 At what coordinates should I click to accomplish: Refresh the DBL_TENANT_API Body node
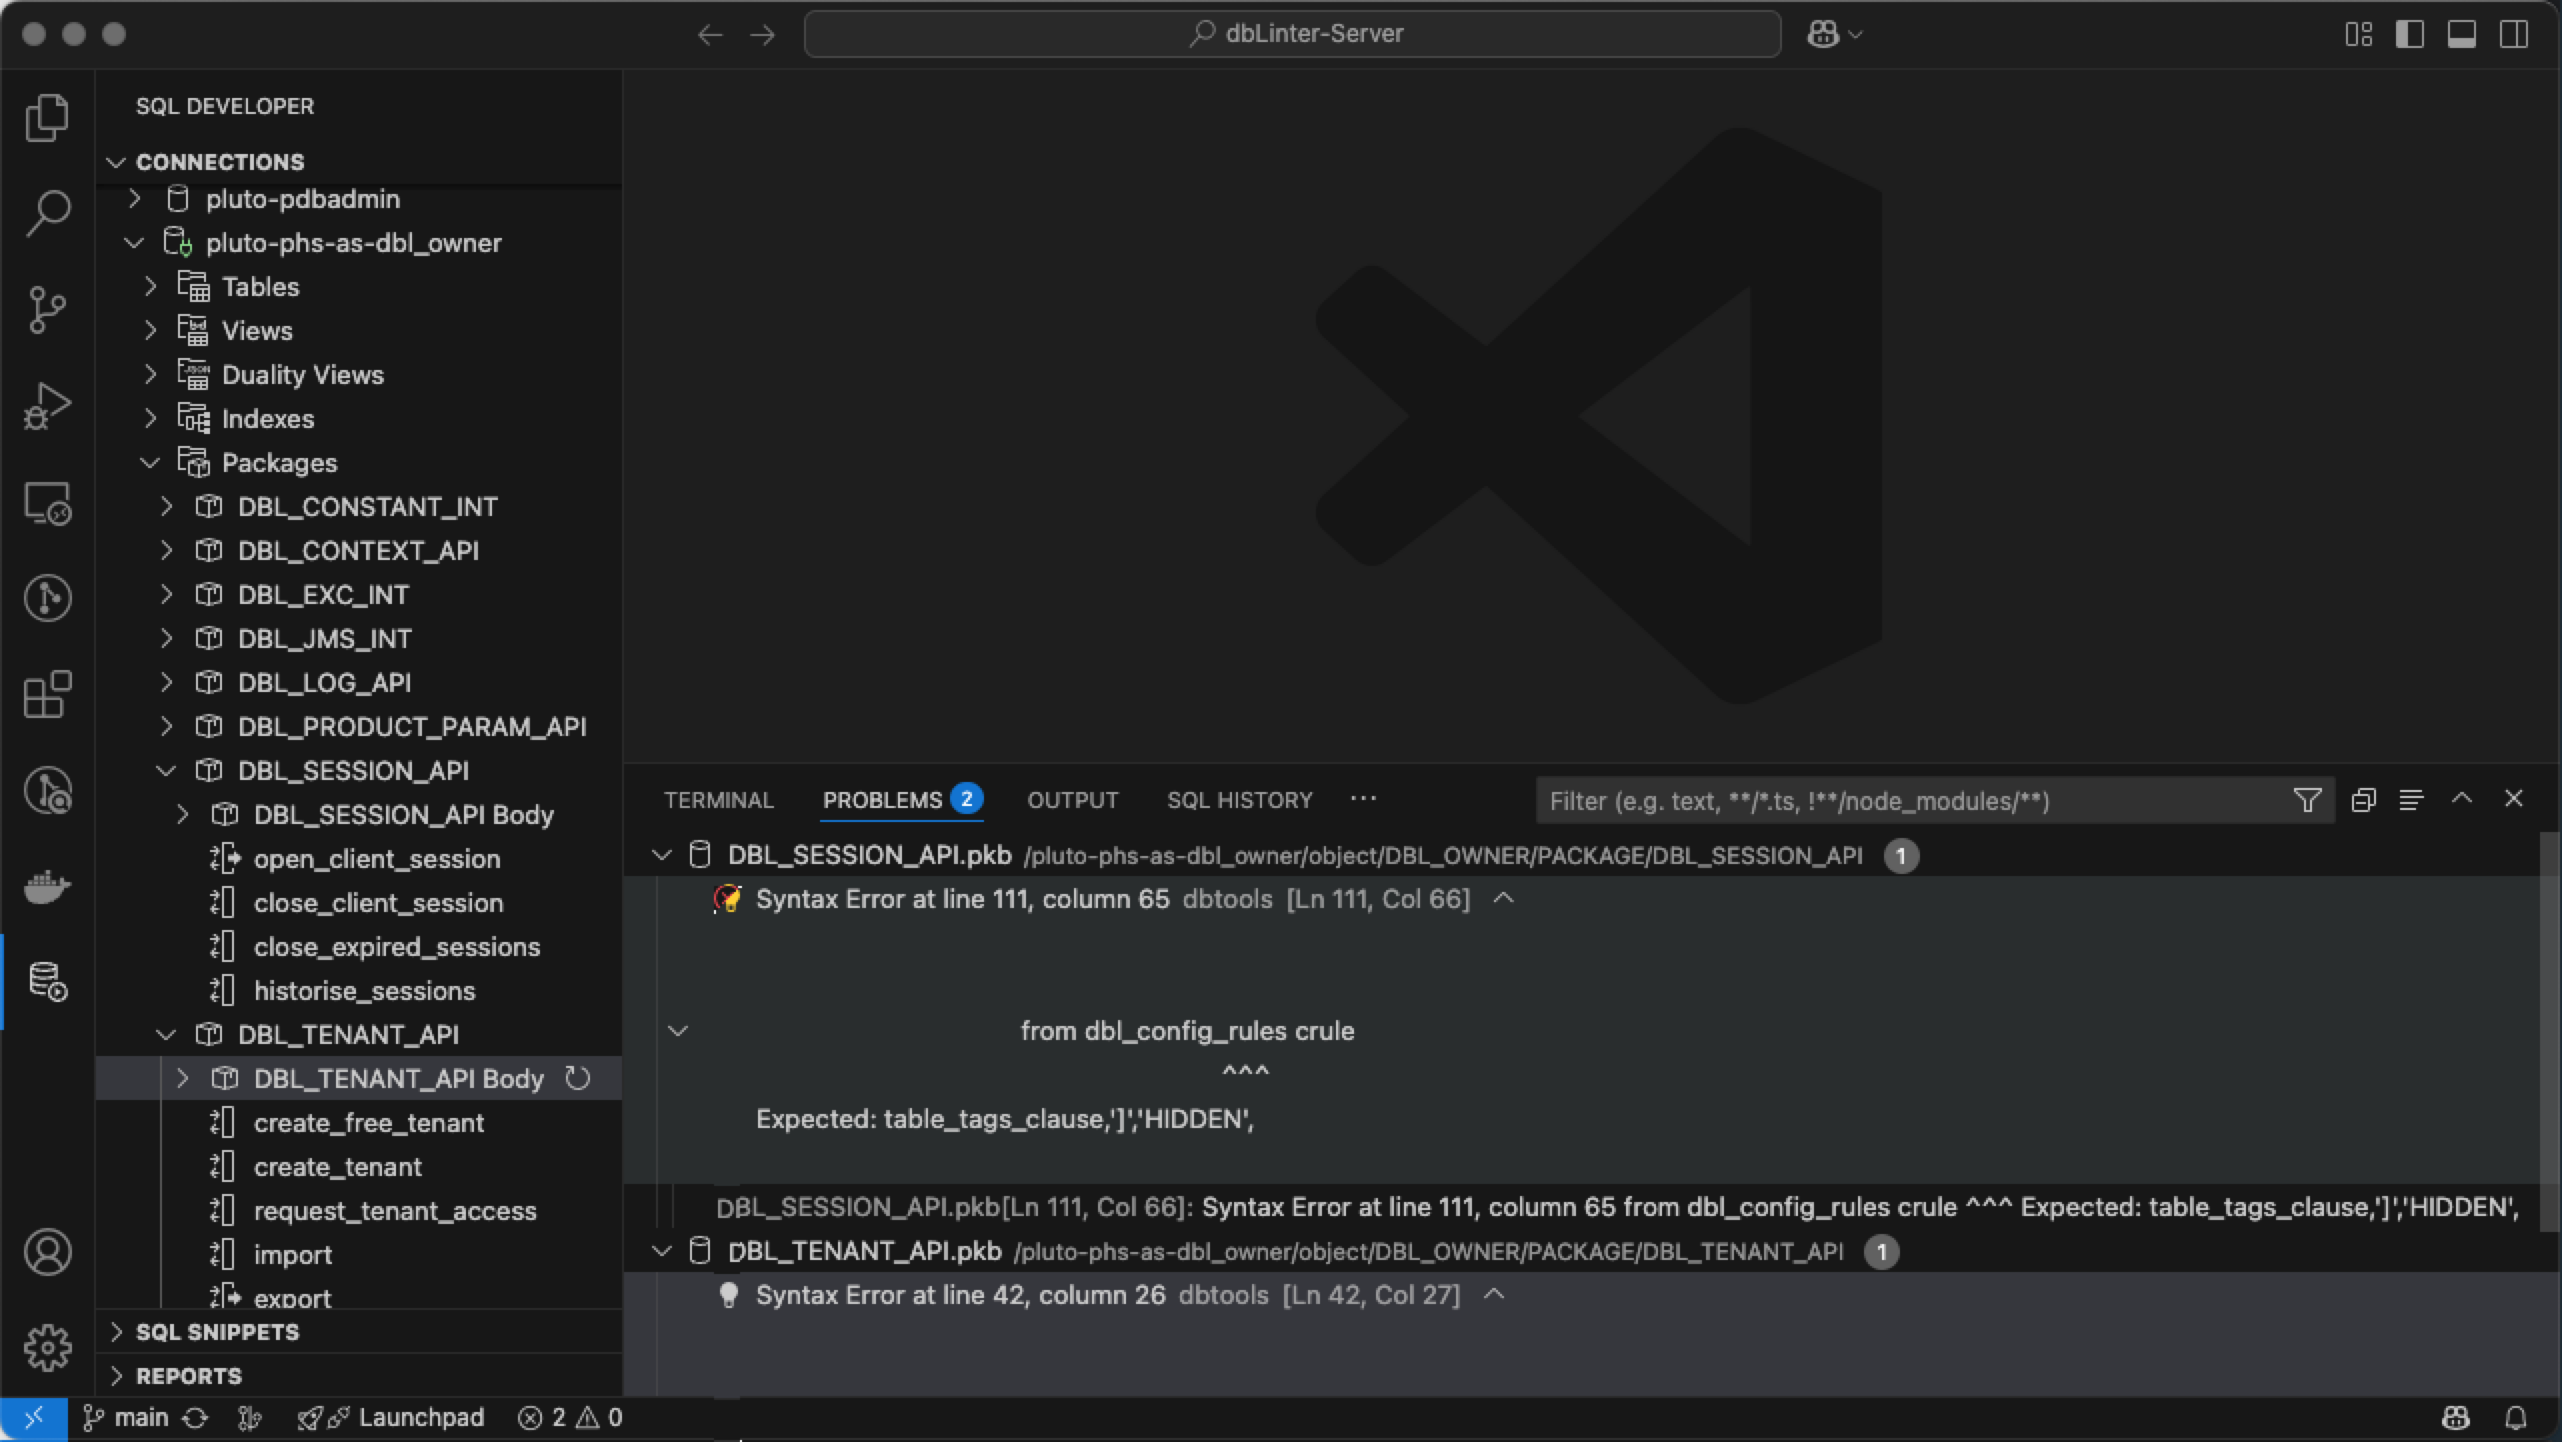pyautogui.click(x=578, y=1078)
